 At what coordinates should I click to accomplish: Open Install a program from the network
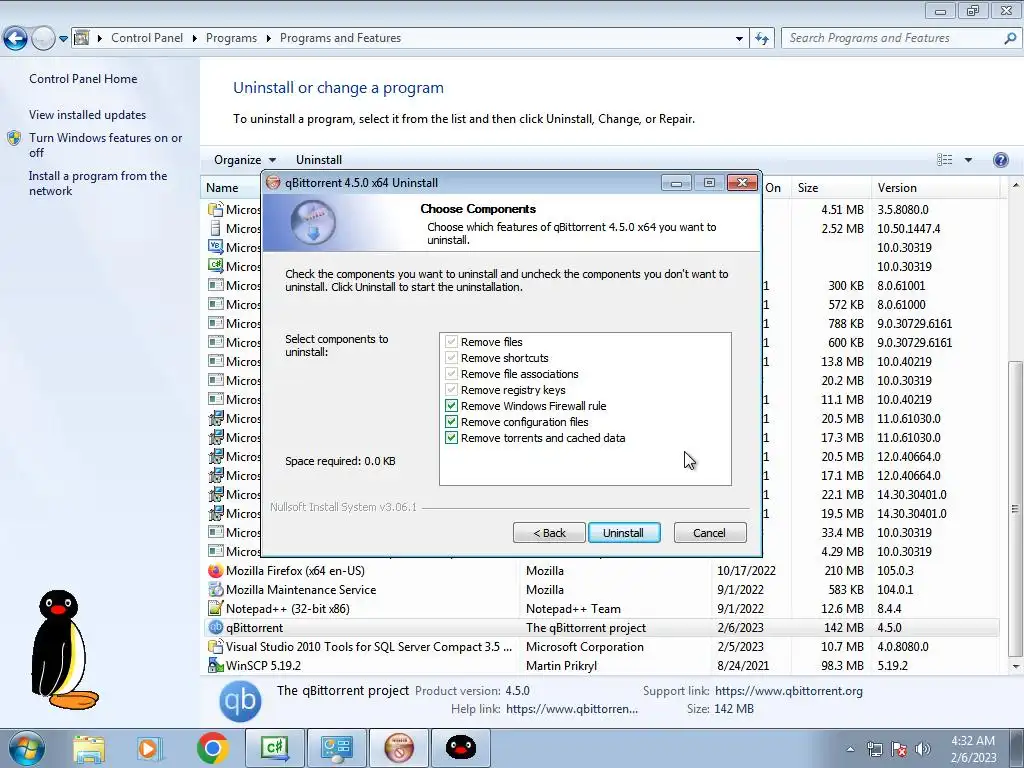(x=98, y=184)
